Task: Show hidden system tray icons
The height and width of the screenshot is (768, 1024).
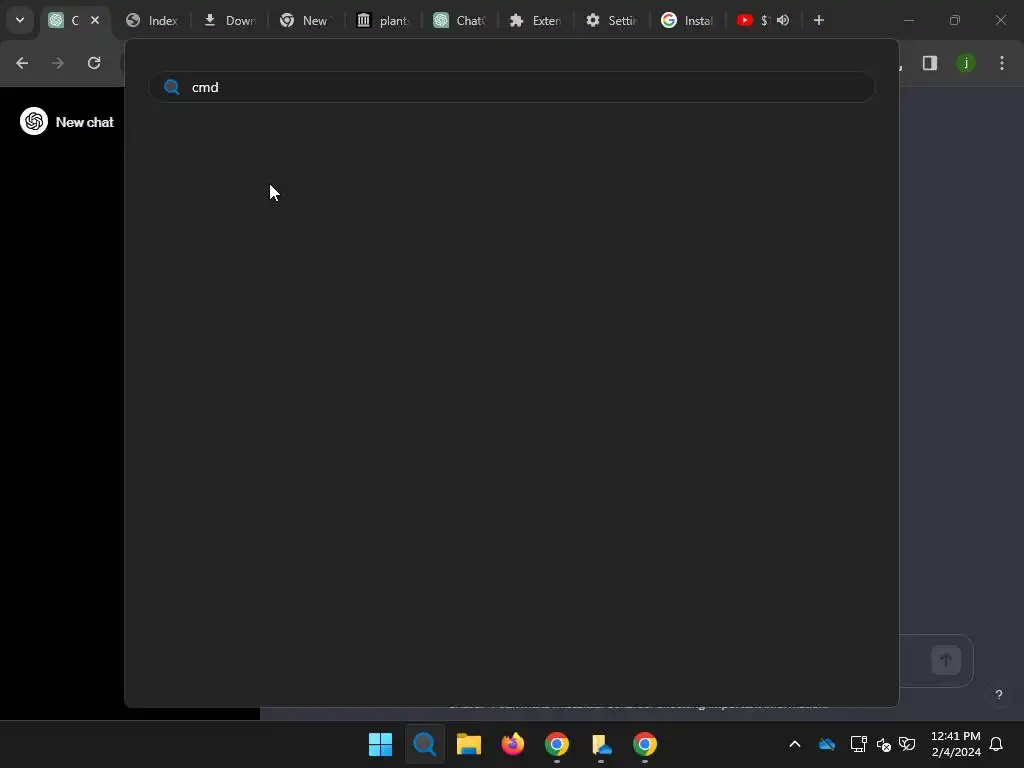Action: 795,744
